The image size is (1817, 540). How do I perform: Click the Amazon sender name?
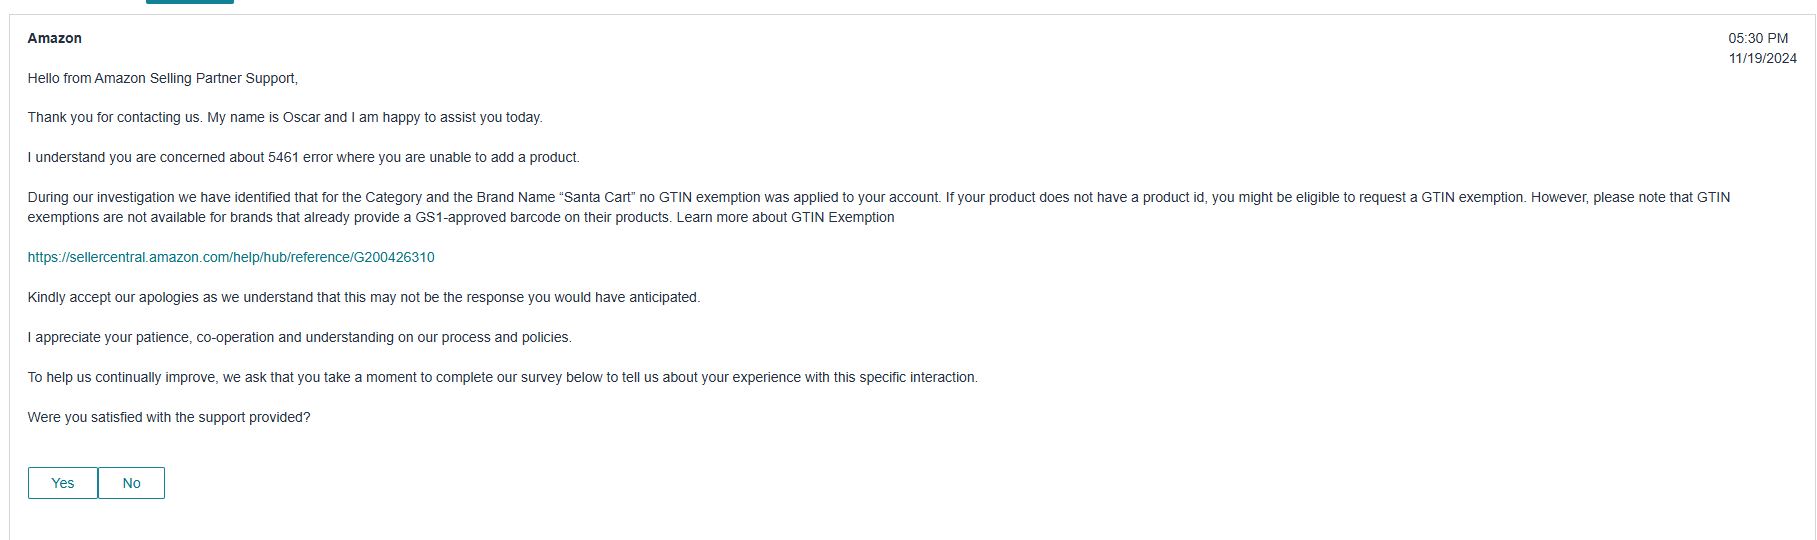55,38
